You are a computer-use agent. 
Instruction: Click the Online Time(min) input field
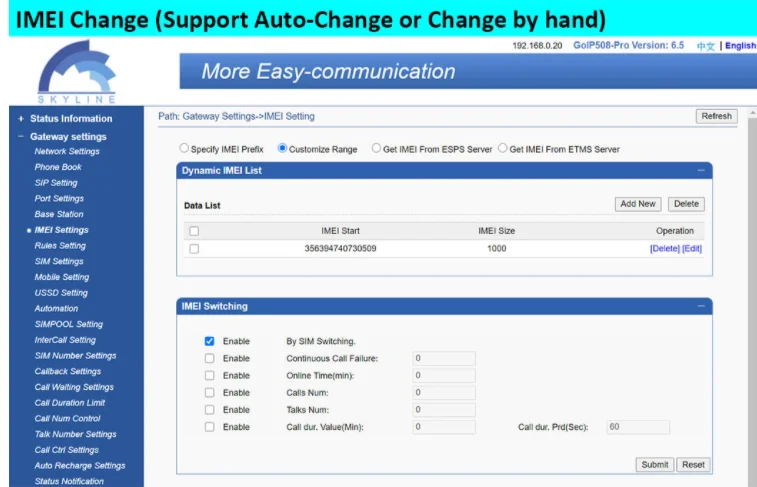[443, 375]
